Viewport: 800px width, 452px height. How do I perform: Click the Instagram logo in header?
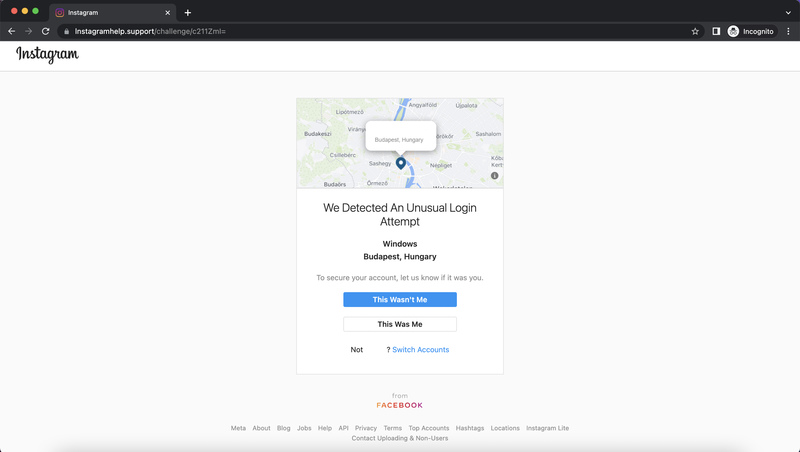click(47, 54)
